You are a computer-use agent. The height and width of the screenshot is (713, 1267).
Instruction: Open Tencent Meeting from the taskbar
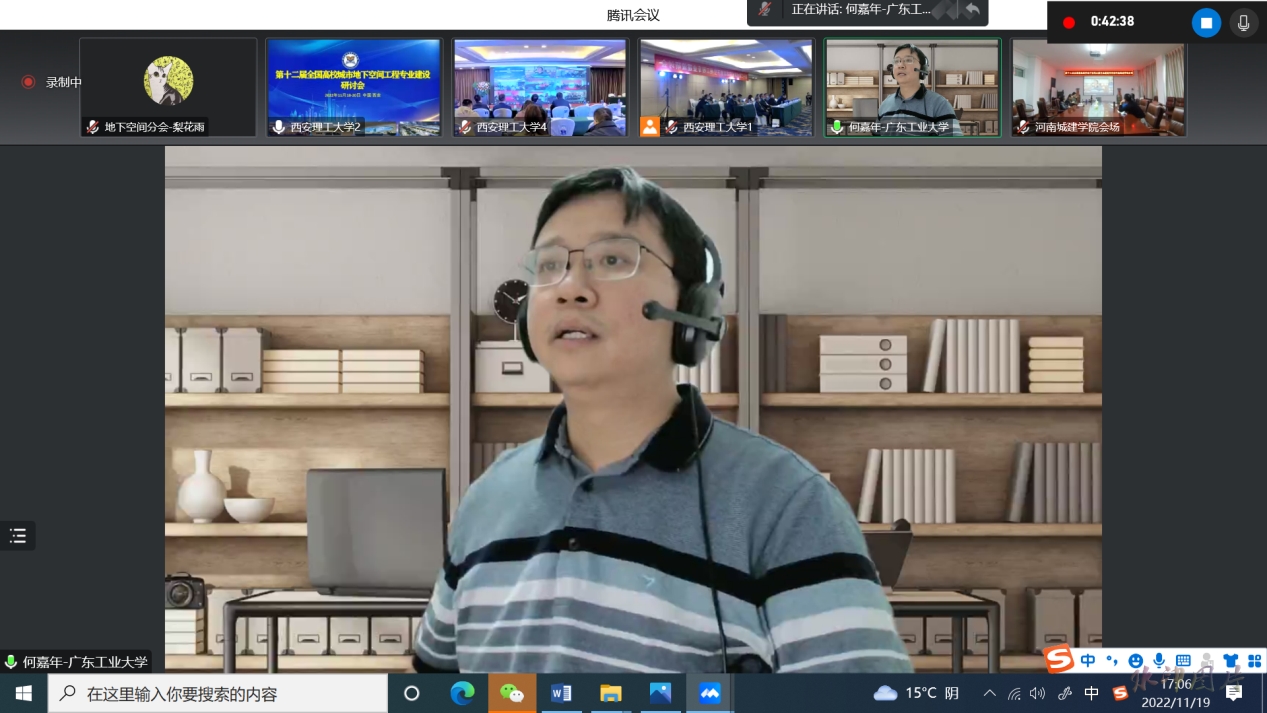pyautogui.click(x=710, y=693)
